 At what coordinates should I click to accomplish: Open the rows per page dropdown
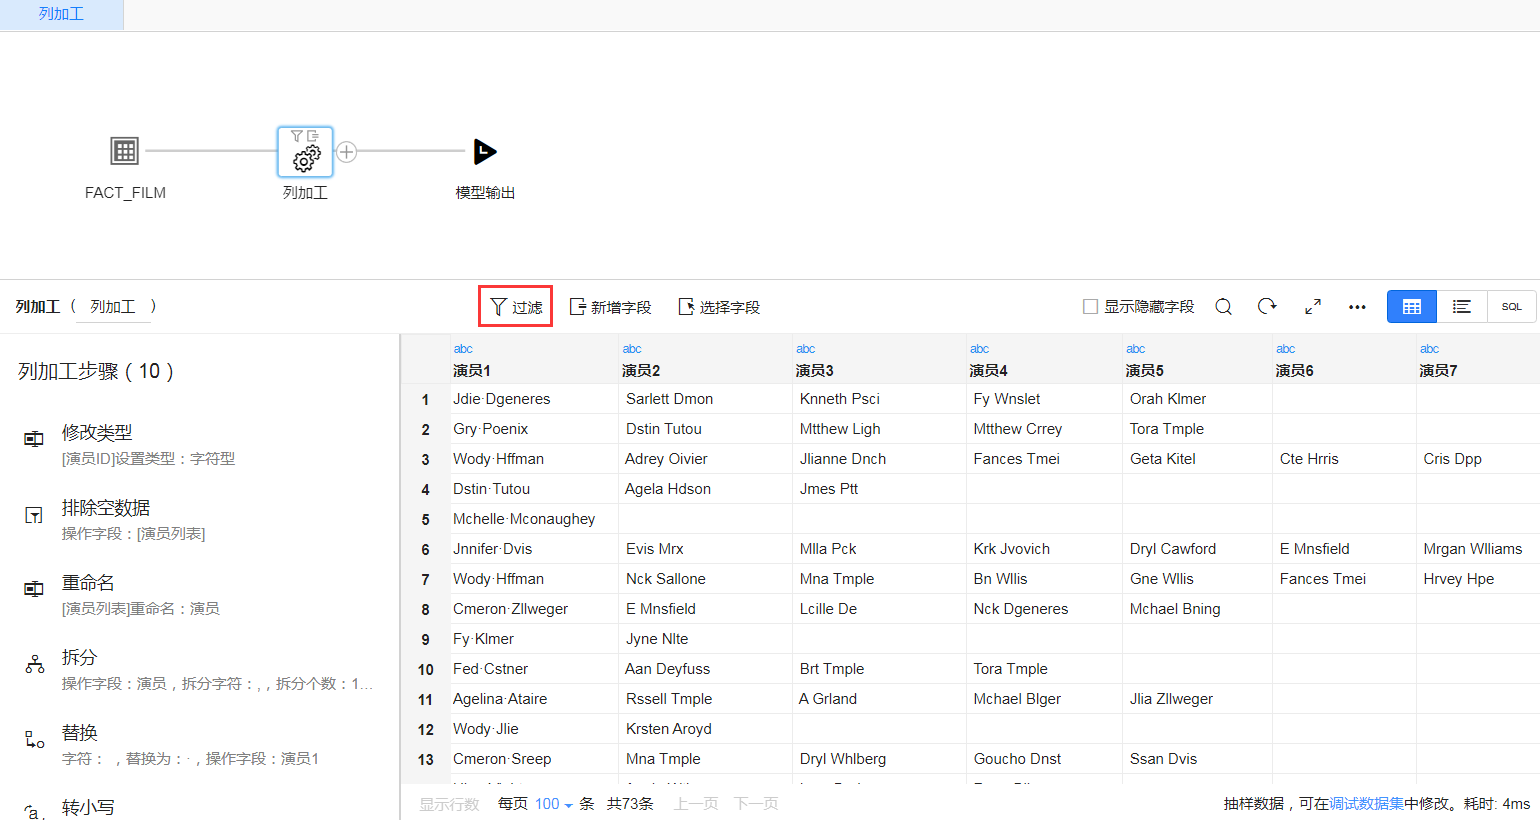[x=554, y=804]
